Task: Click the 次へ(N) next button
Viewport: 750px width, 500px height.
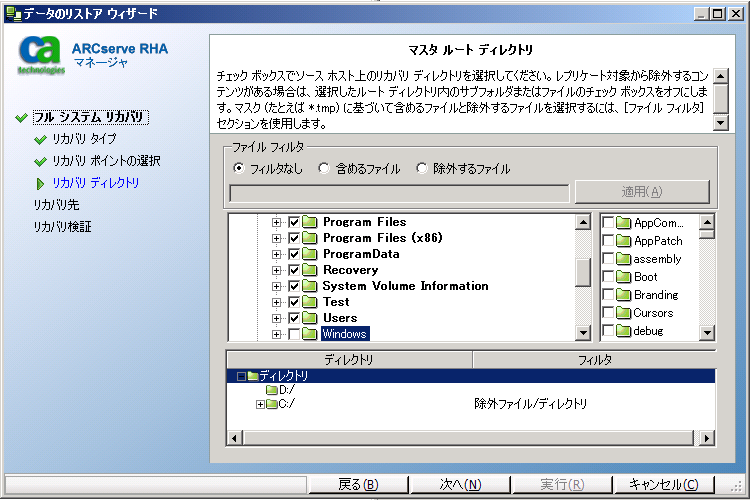Action: [460, 484]
